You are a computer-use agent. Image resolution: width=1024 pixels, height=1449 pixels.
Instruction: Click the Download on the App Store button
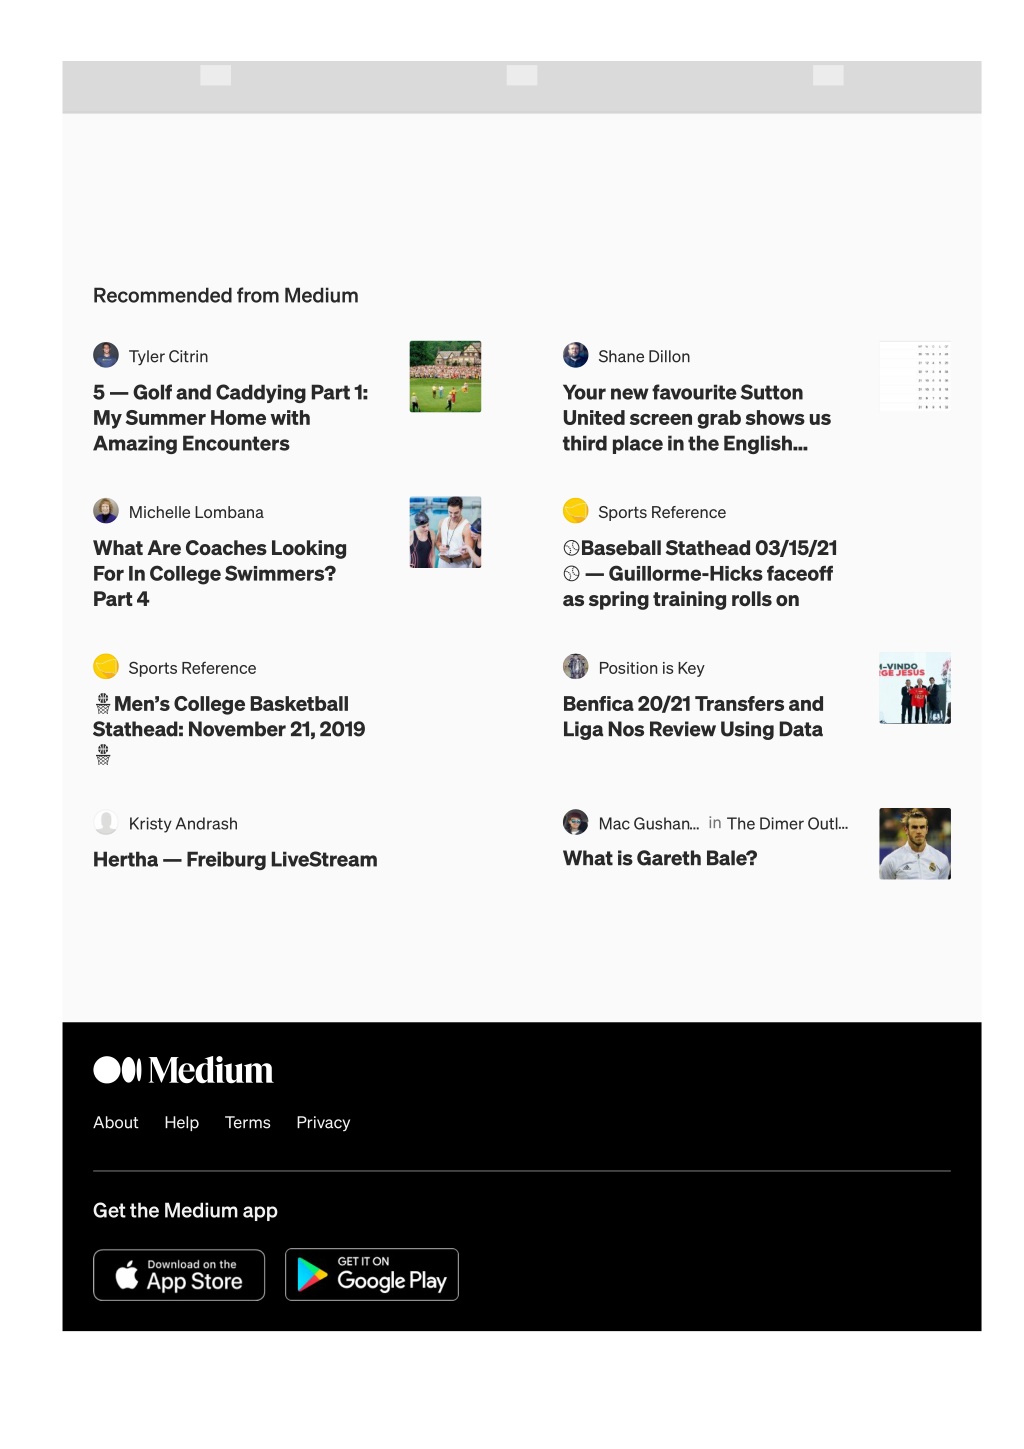(x=179, y=1275)
